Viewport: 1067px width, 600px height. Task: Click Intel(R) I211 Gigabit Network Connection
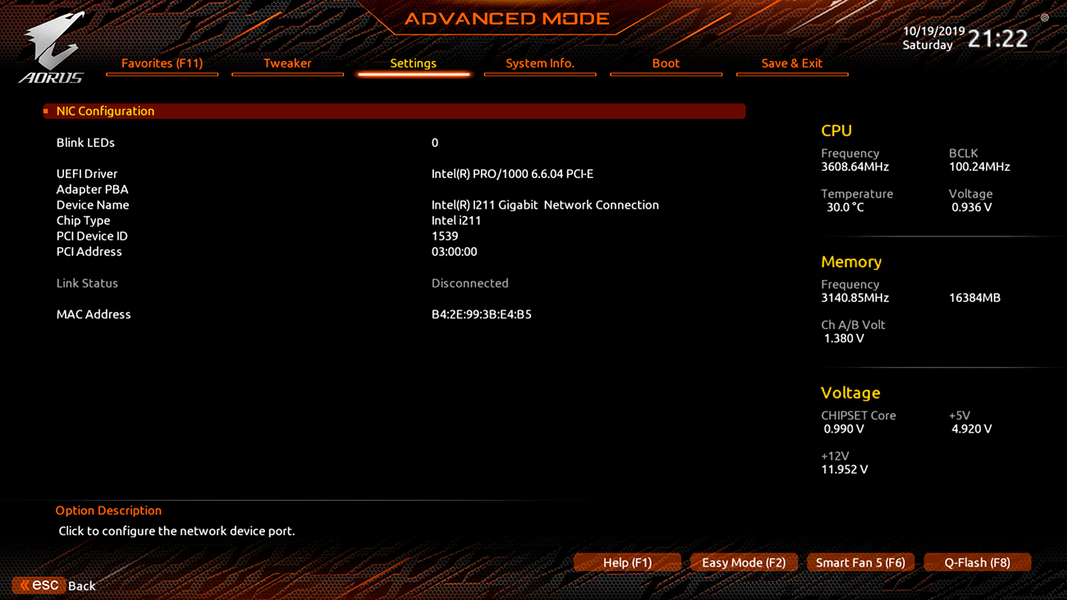[545, 205]
